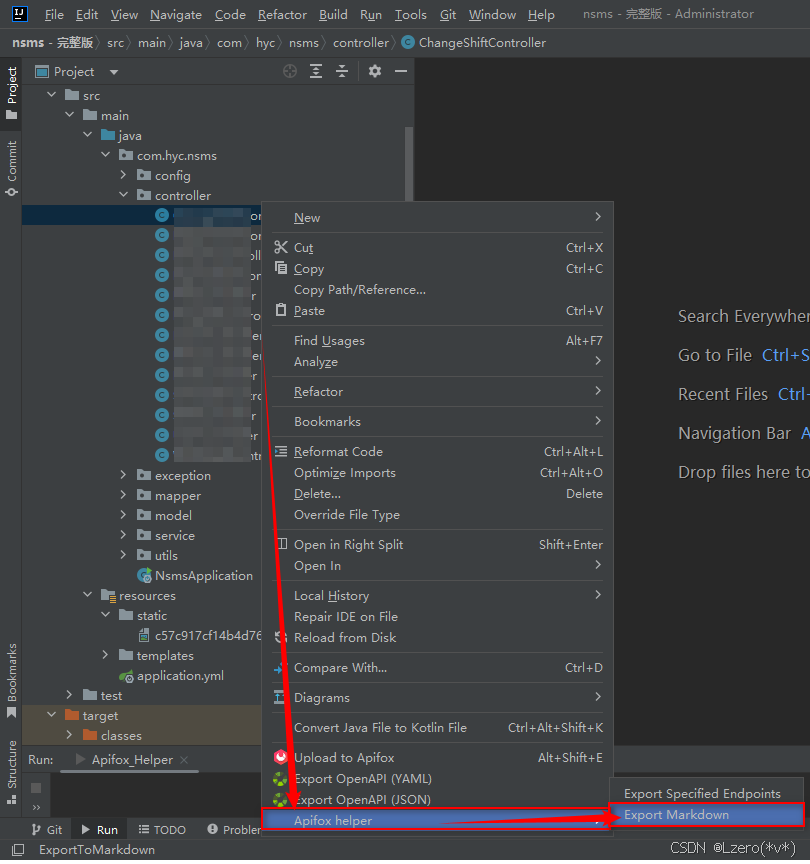Click Export Specified Endpoints option
The image size is (810, 864).
click(x=704, y=793)
